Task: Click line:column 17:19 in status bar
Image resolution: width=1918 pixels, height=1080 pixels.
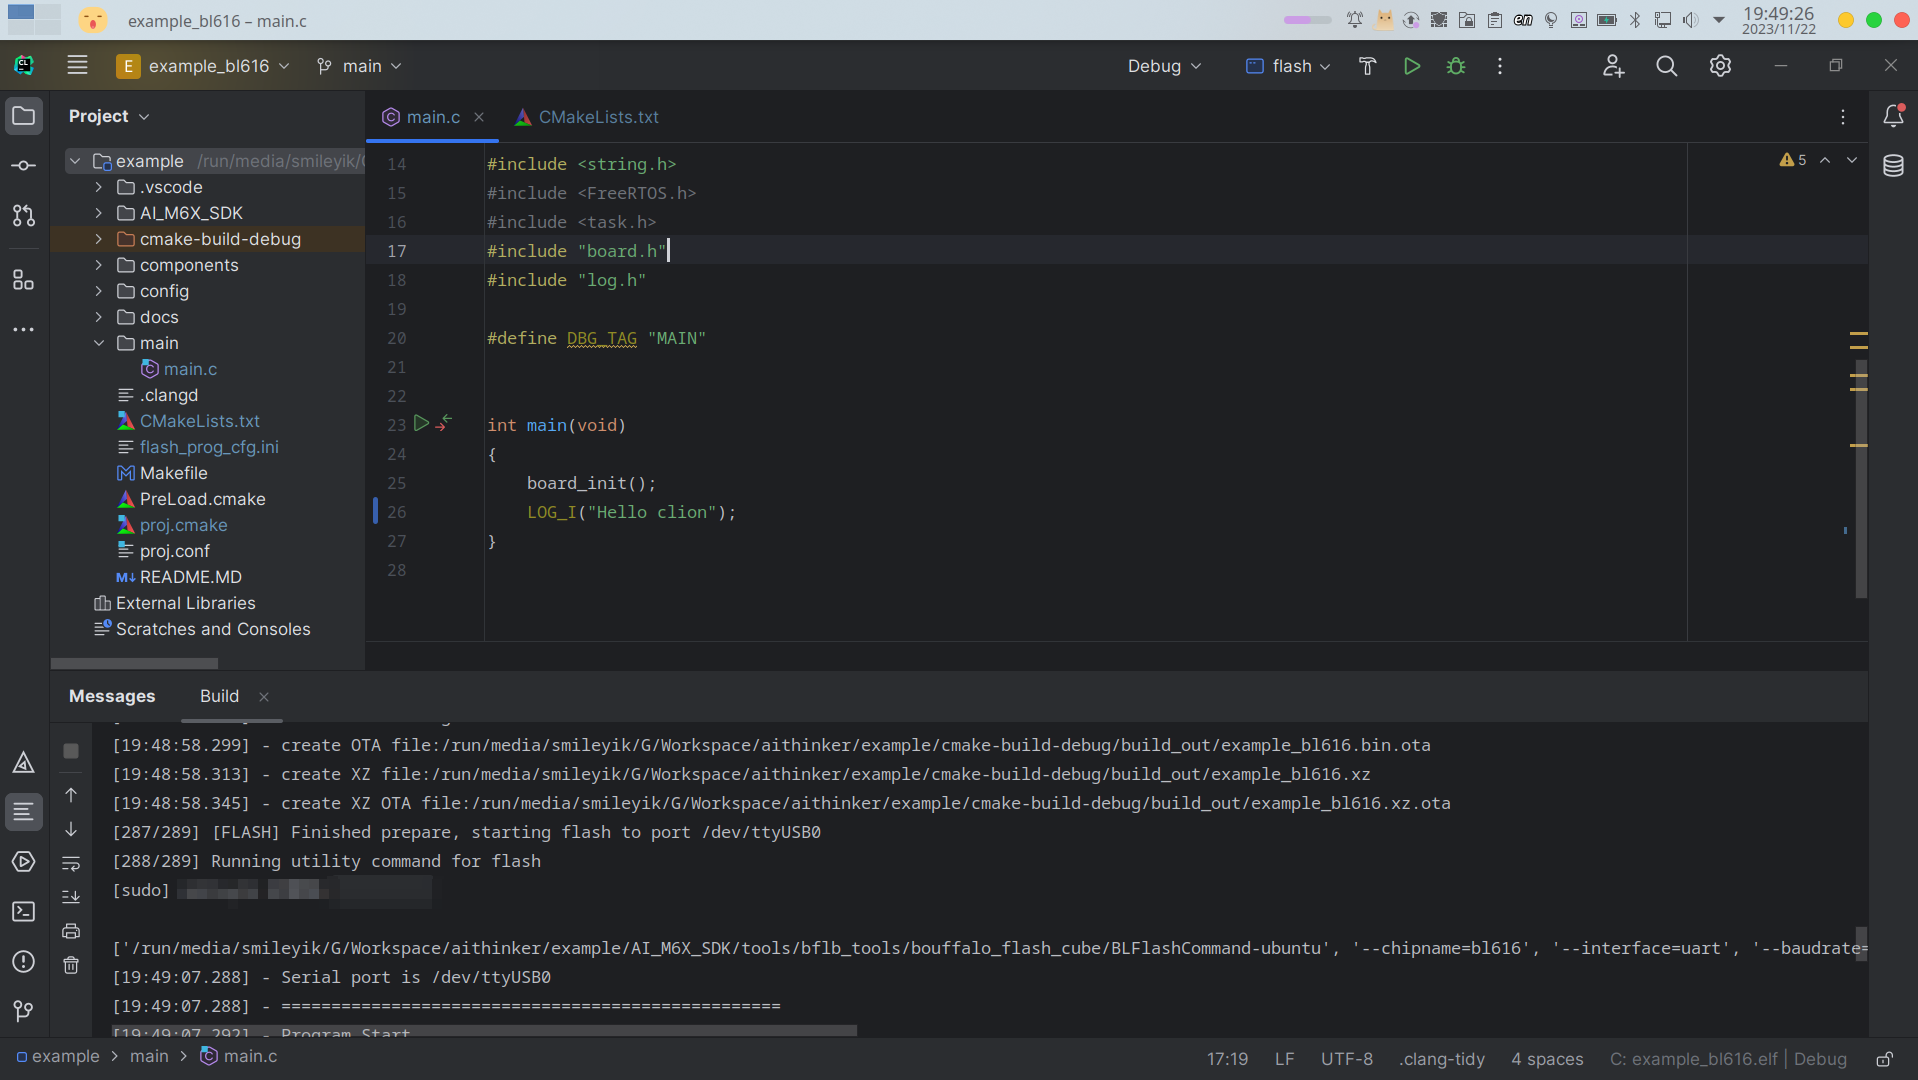Action: 1227,1059
